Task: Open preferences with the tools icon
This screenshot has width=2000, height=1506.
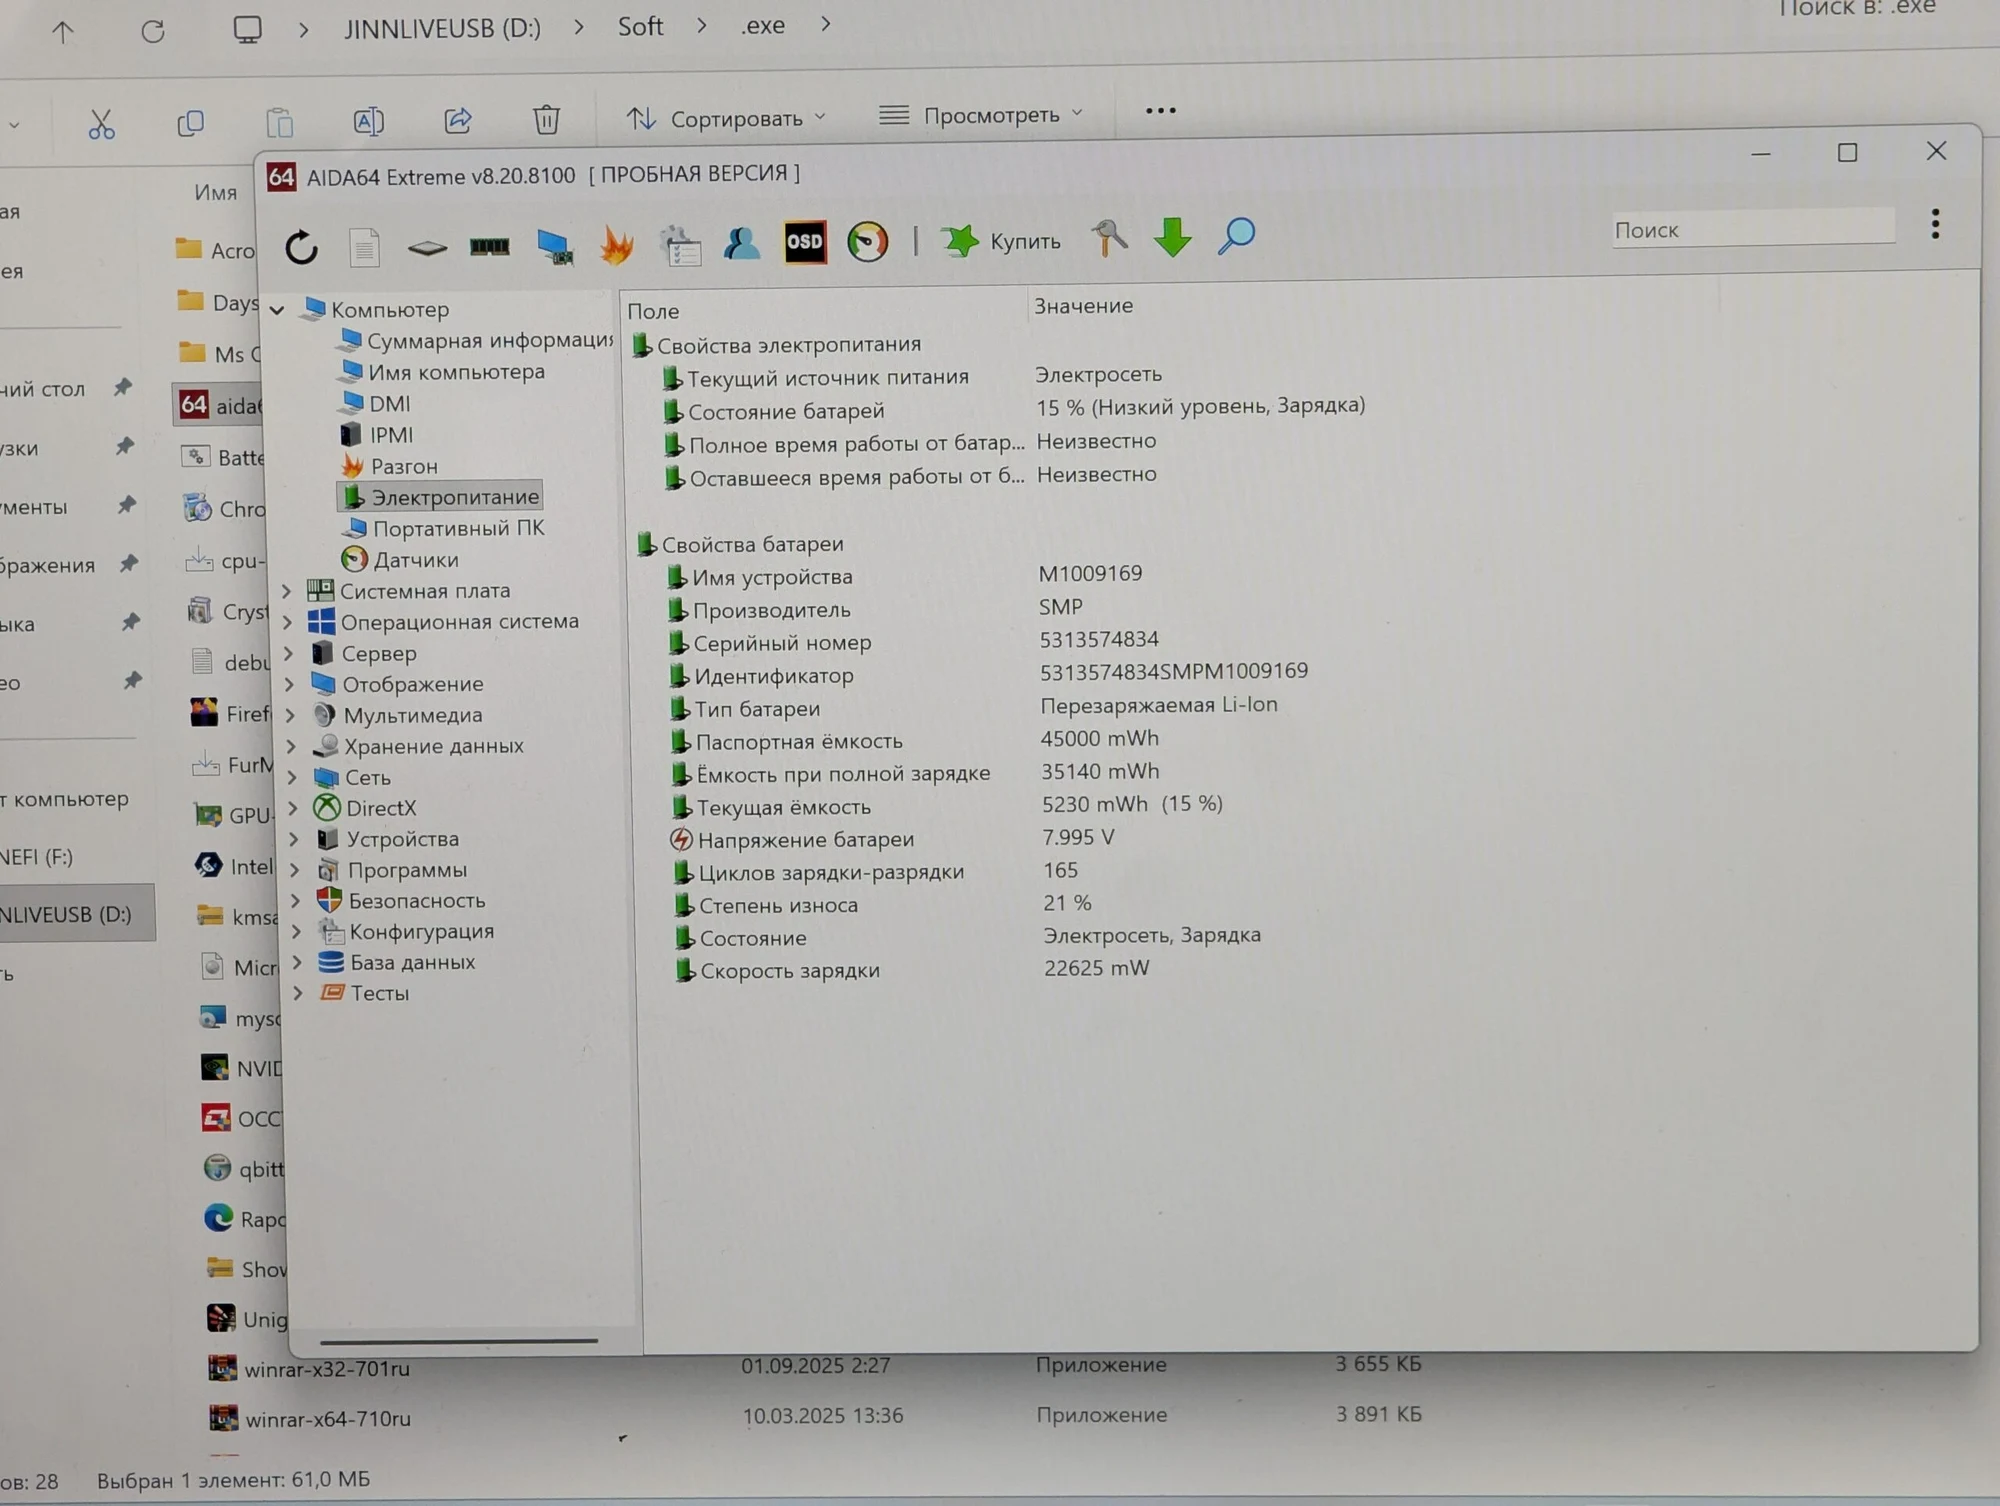Action: point(1109,239)
